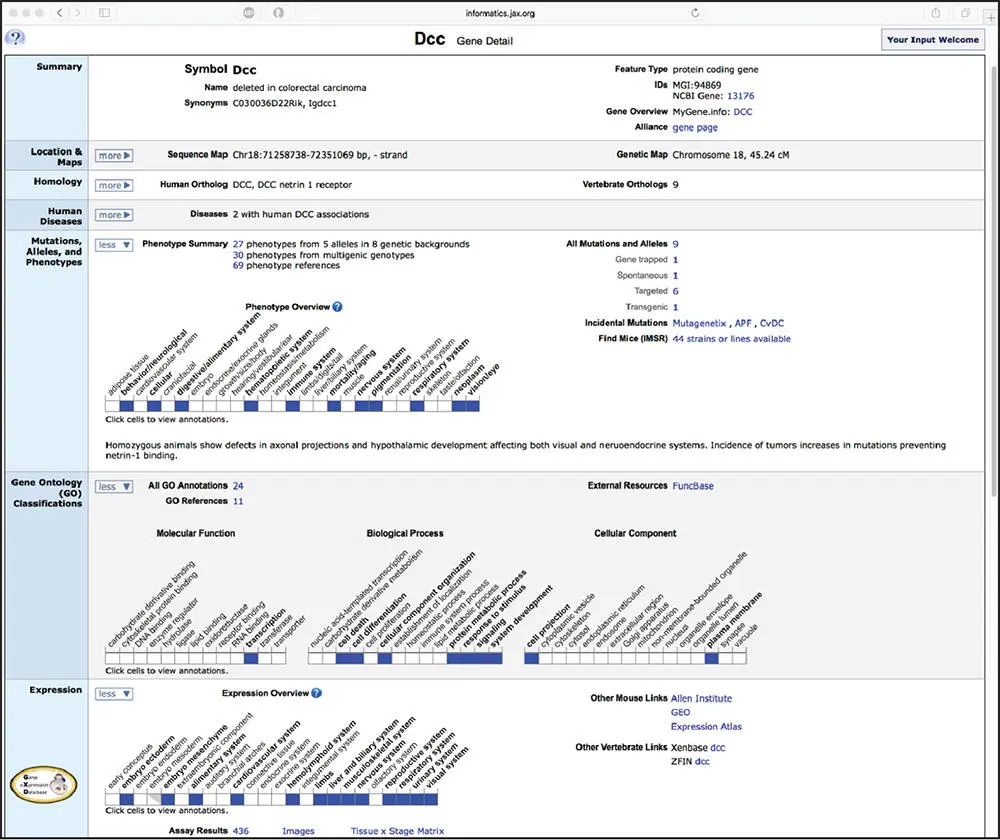View 436 assay results
Image resolution: width=1000 pixels, height=840 pixels.
[x=240, y=831]
